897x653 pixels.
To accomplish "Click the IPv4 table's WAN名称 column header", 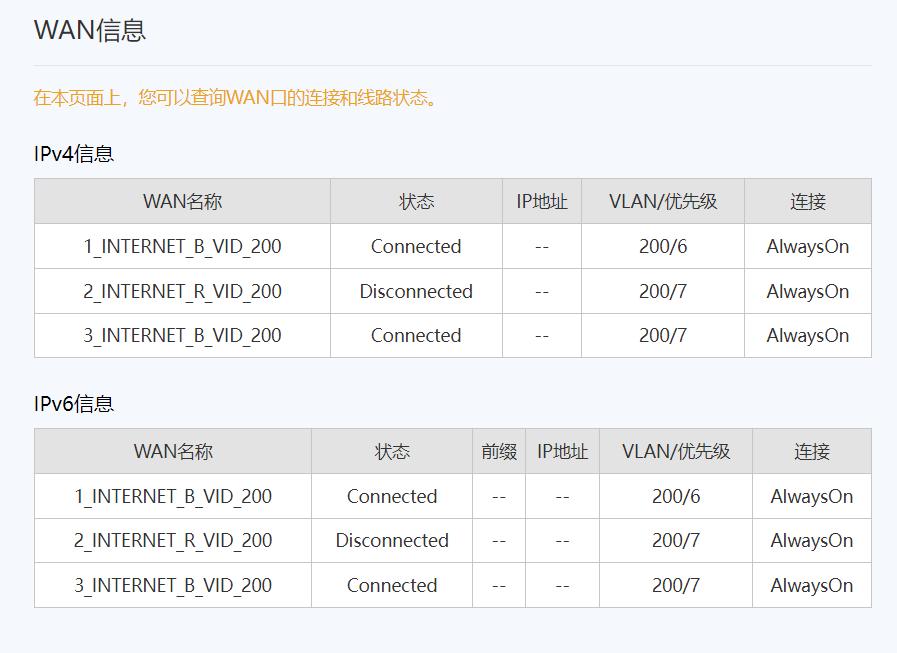I will tap(182, 201).
